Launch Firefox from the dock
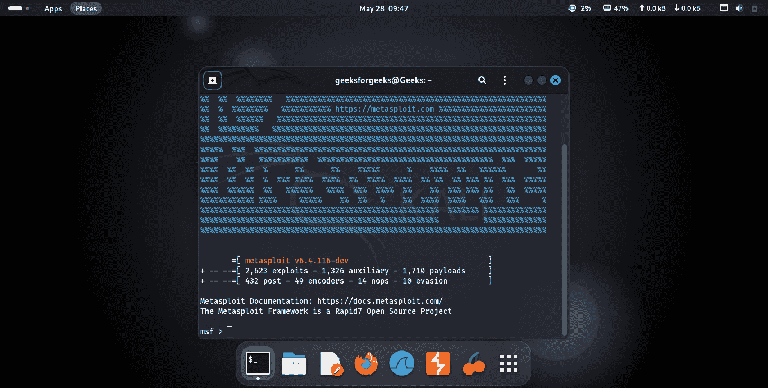768x388 pixels. click(366, 364)
